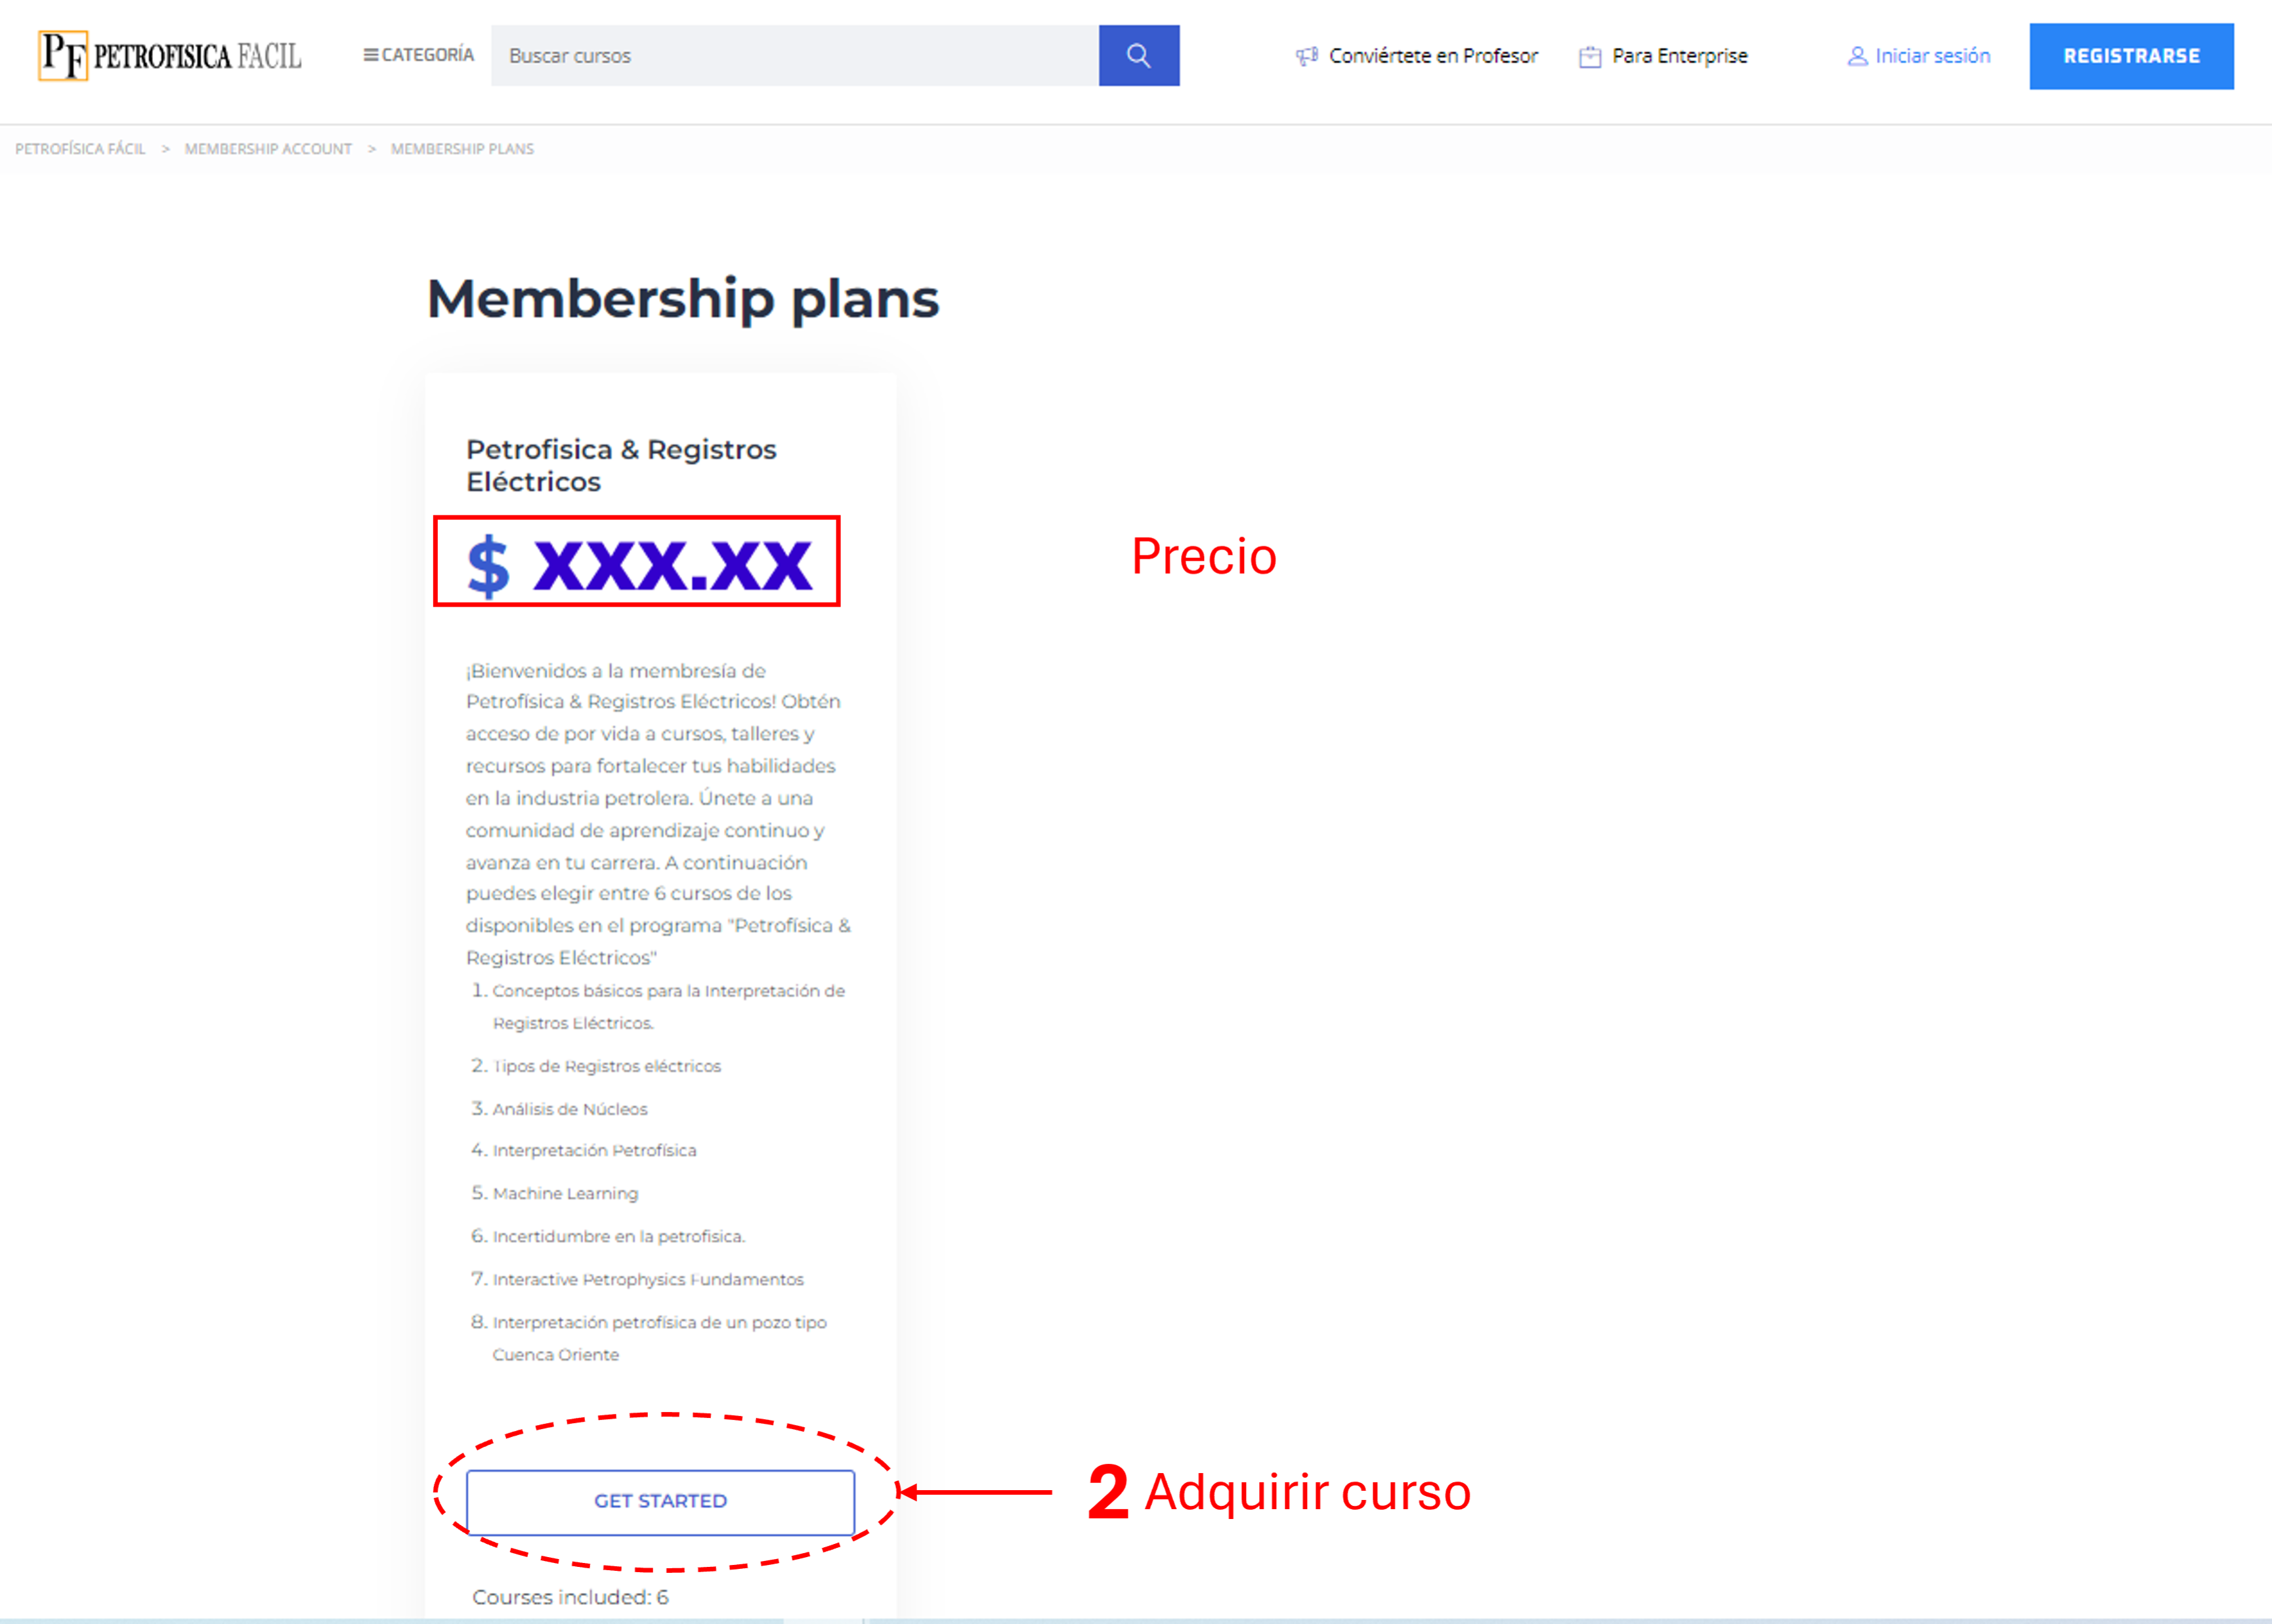The image size is (2272, 1624).
Task: Go to Petrofísica Fácil breadcrumb
Action: (80, 149)
